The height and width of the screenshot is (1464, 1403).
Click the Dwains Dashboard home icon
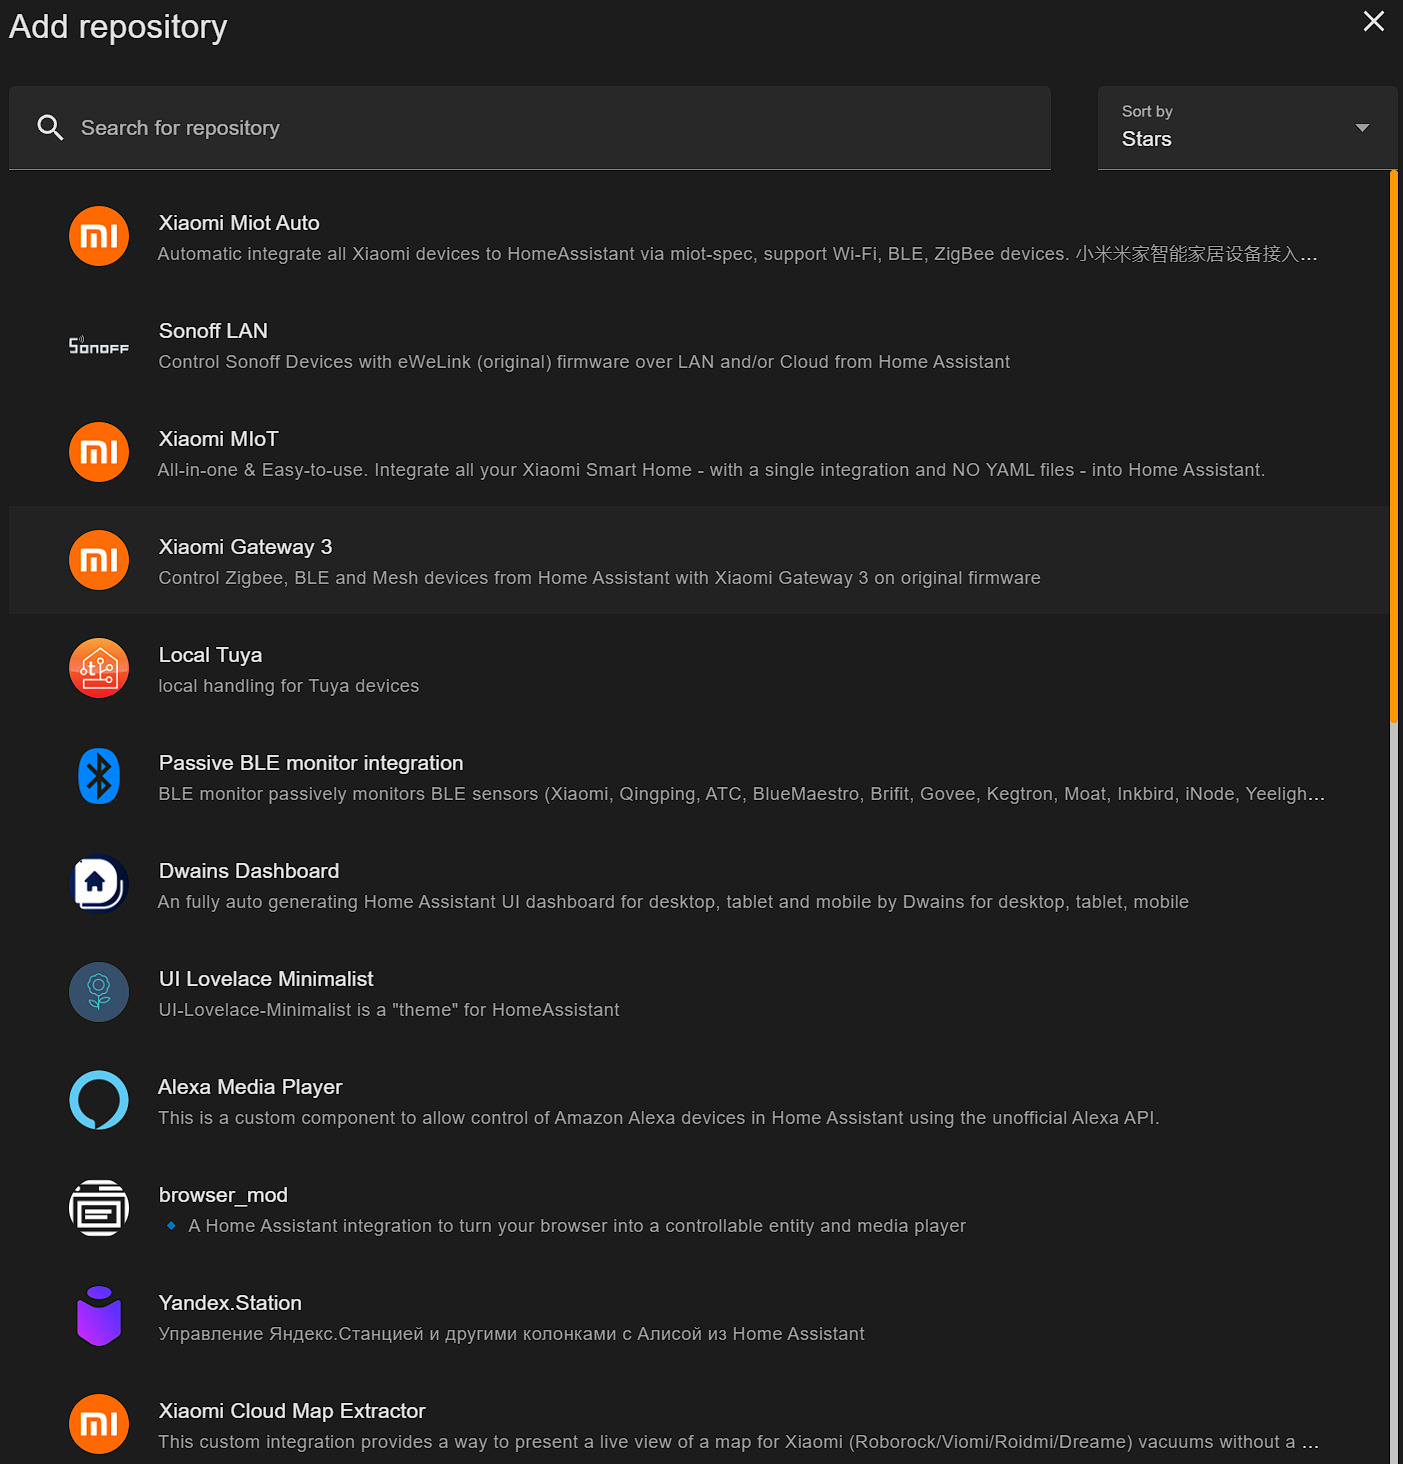point(98,884)
